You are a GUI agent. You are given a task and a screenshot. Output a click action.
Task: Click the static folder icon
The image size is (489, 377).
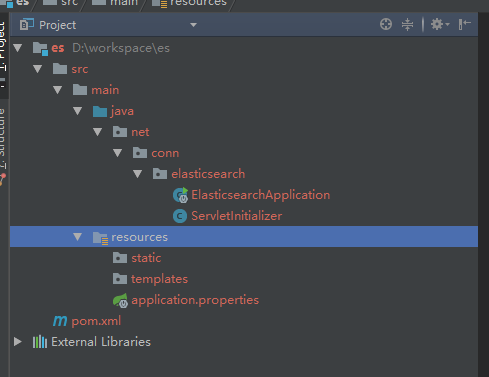120,258
